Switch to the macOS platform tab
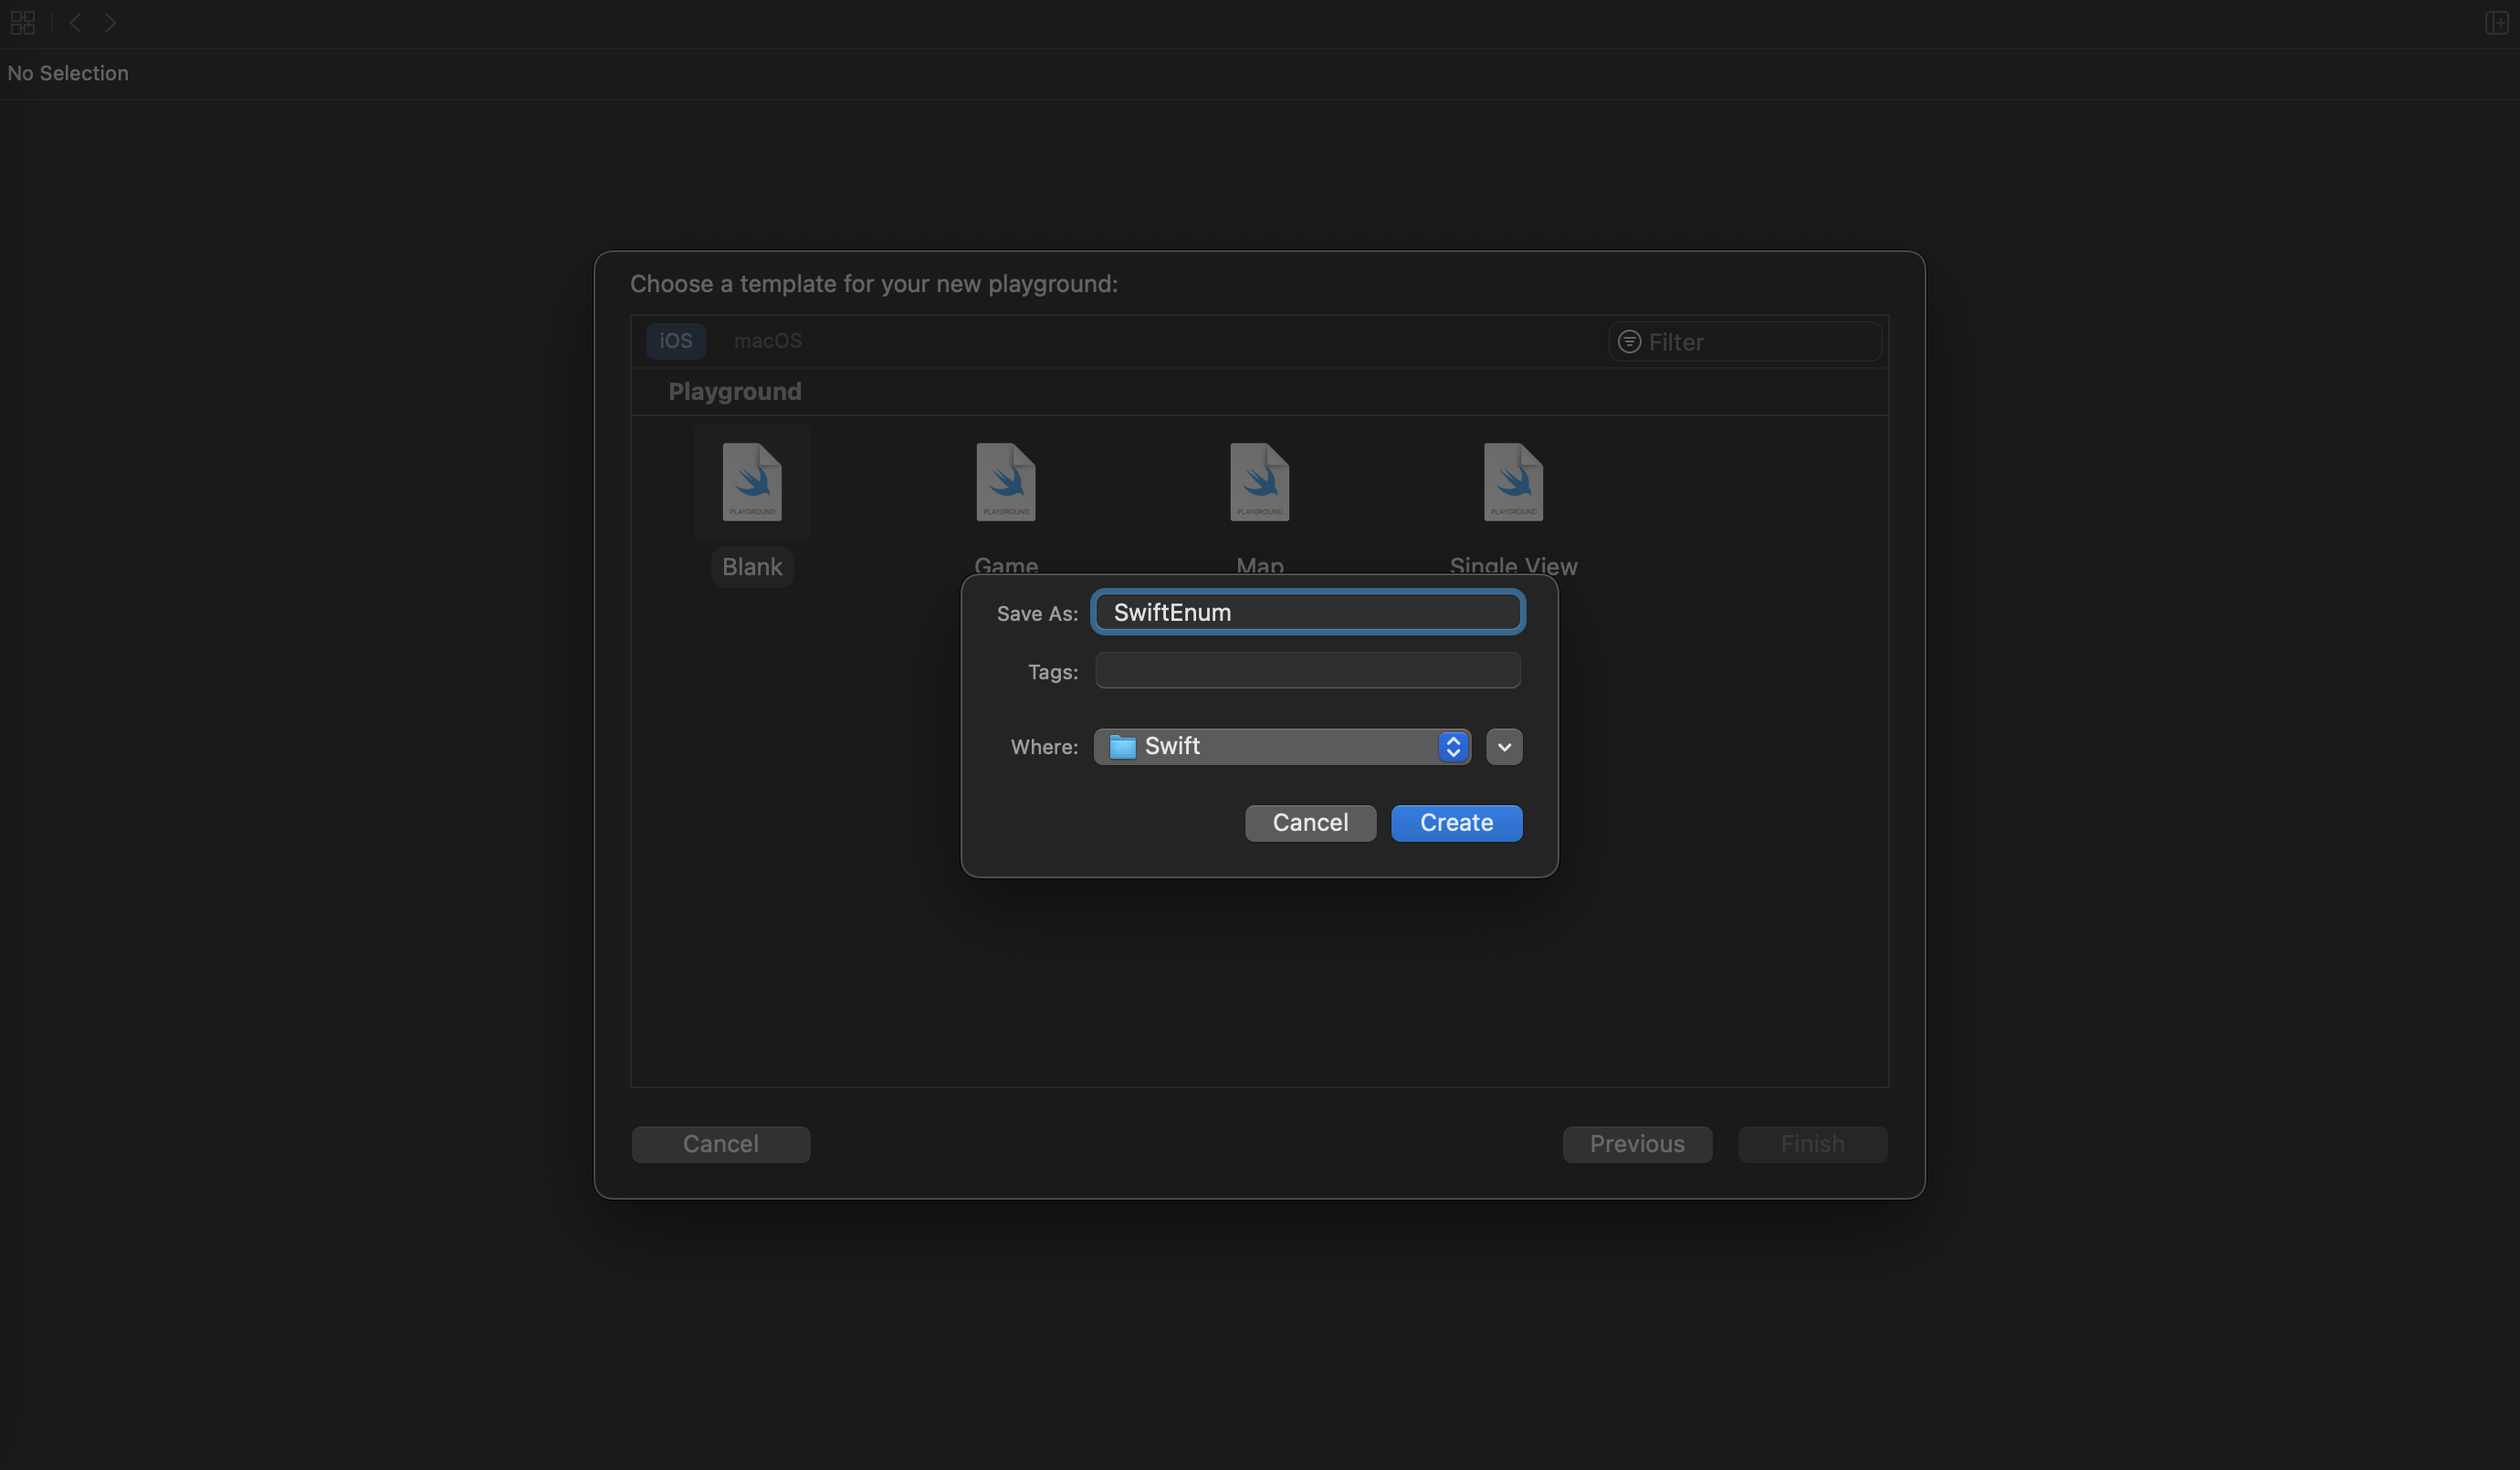The image size is (2520, 1470). 767,341
